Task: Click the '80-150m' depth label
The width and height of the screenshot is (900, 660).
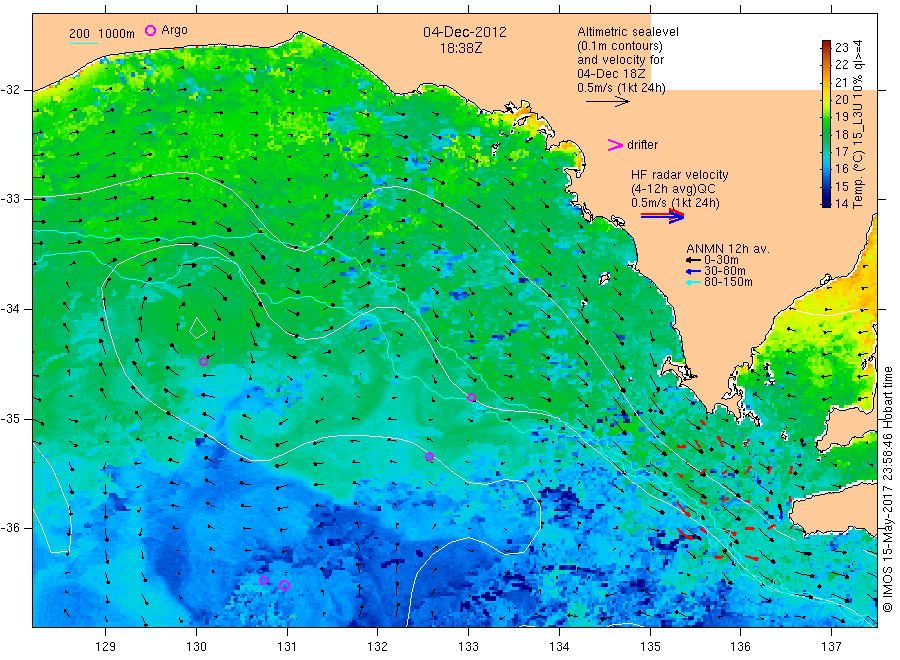Action: coord(728,282)
